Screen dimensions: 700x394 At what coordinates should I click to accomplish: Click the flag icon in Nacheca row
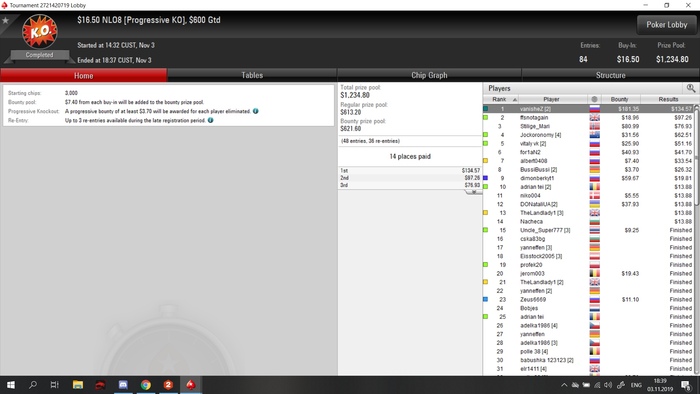[x=595, y=221]
